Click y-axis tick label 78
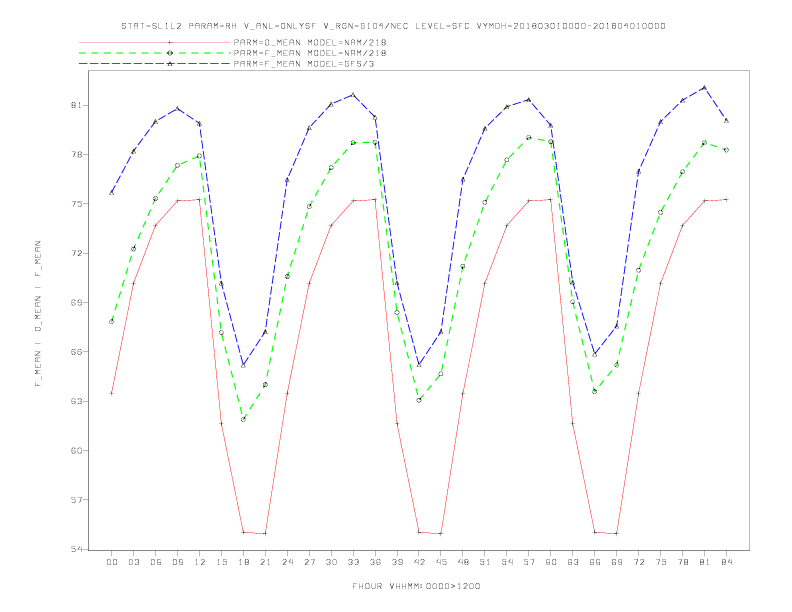 pyautogui.click(x=76, y=155)
